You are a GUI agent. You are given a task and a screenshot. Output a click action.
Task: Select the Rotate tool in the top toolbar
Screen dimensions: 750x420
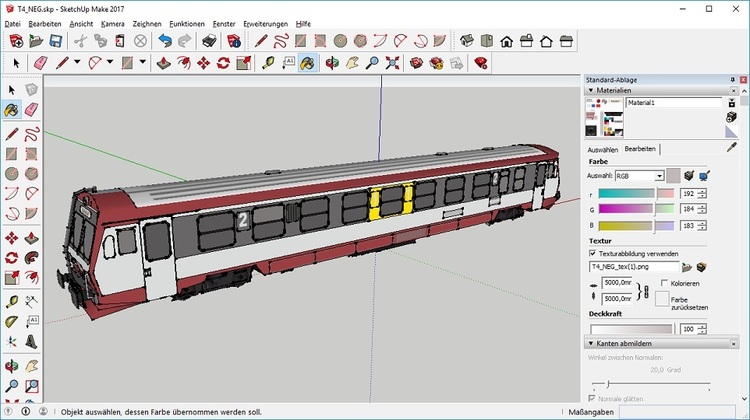(x=223, y=63)
